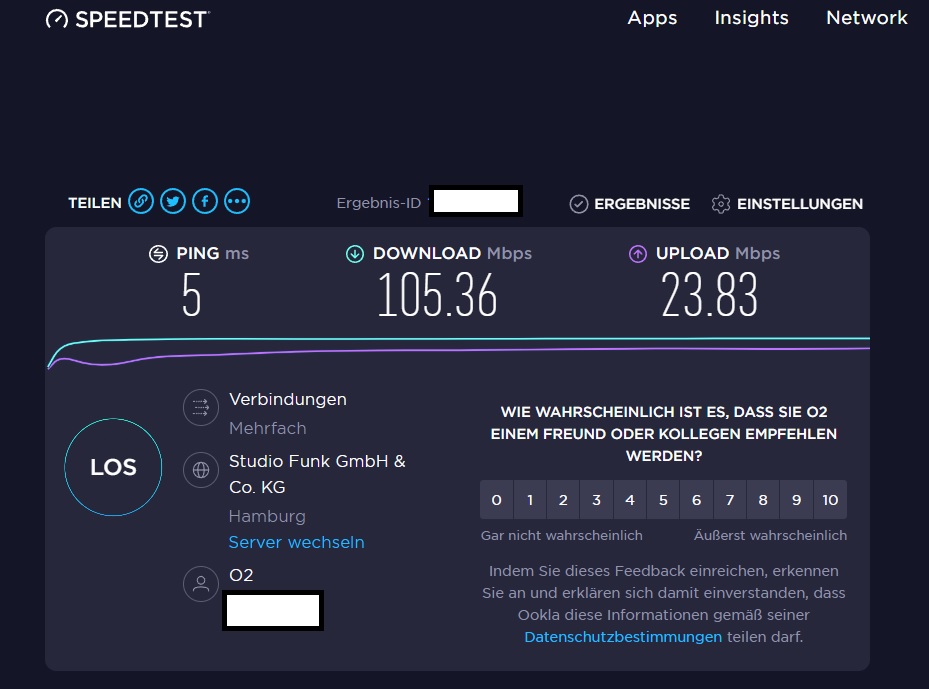Open ERGEBNISSE results history
This screenshot has height=689, width=929.
[642, 204]
